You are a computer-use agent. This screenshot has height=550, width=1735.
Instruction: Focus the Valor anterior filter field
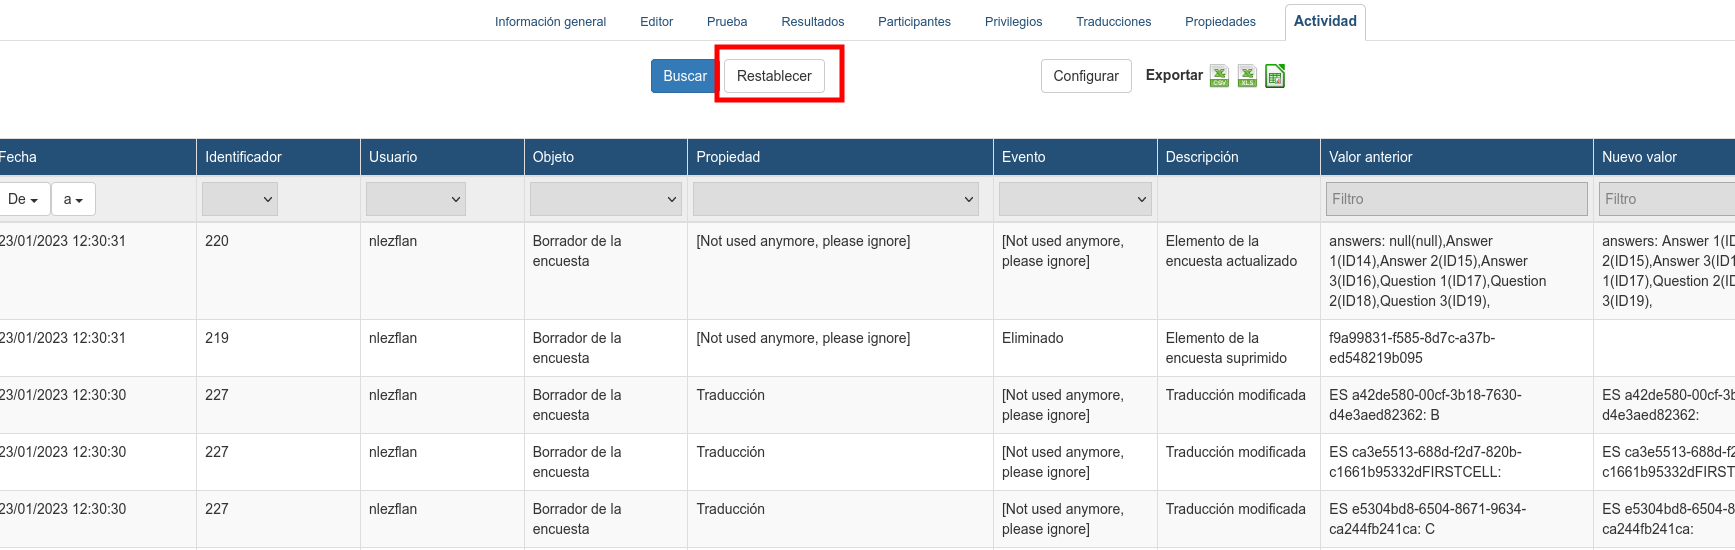(x=1456, y=199)
